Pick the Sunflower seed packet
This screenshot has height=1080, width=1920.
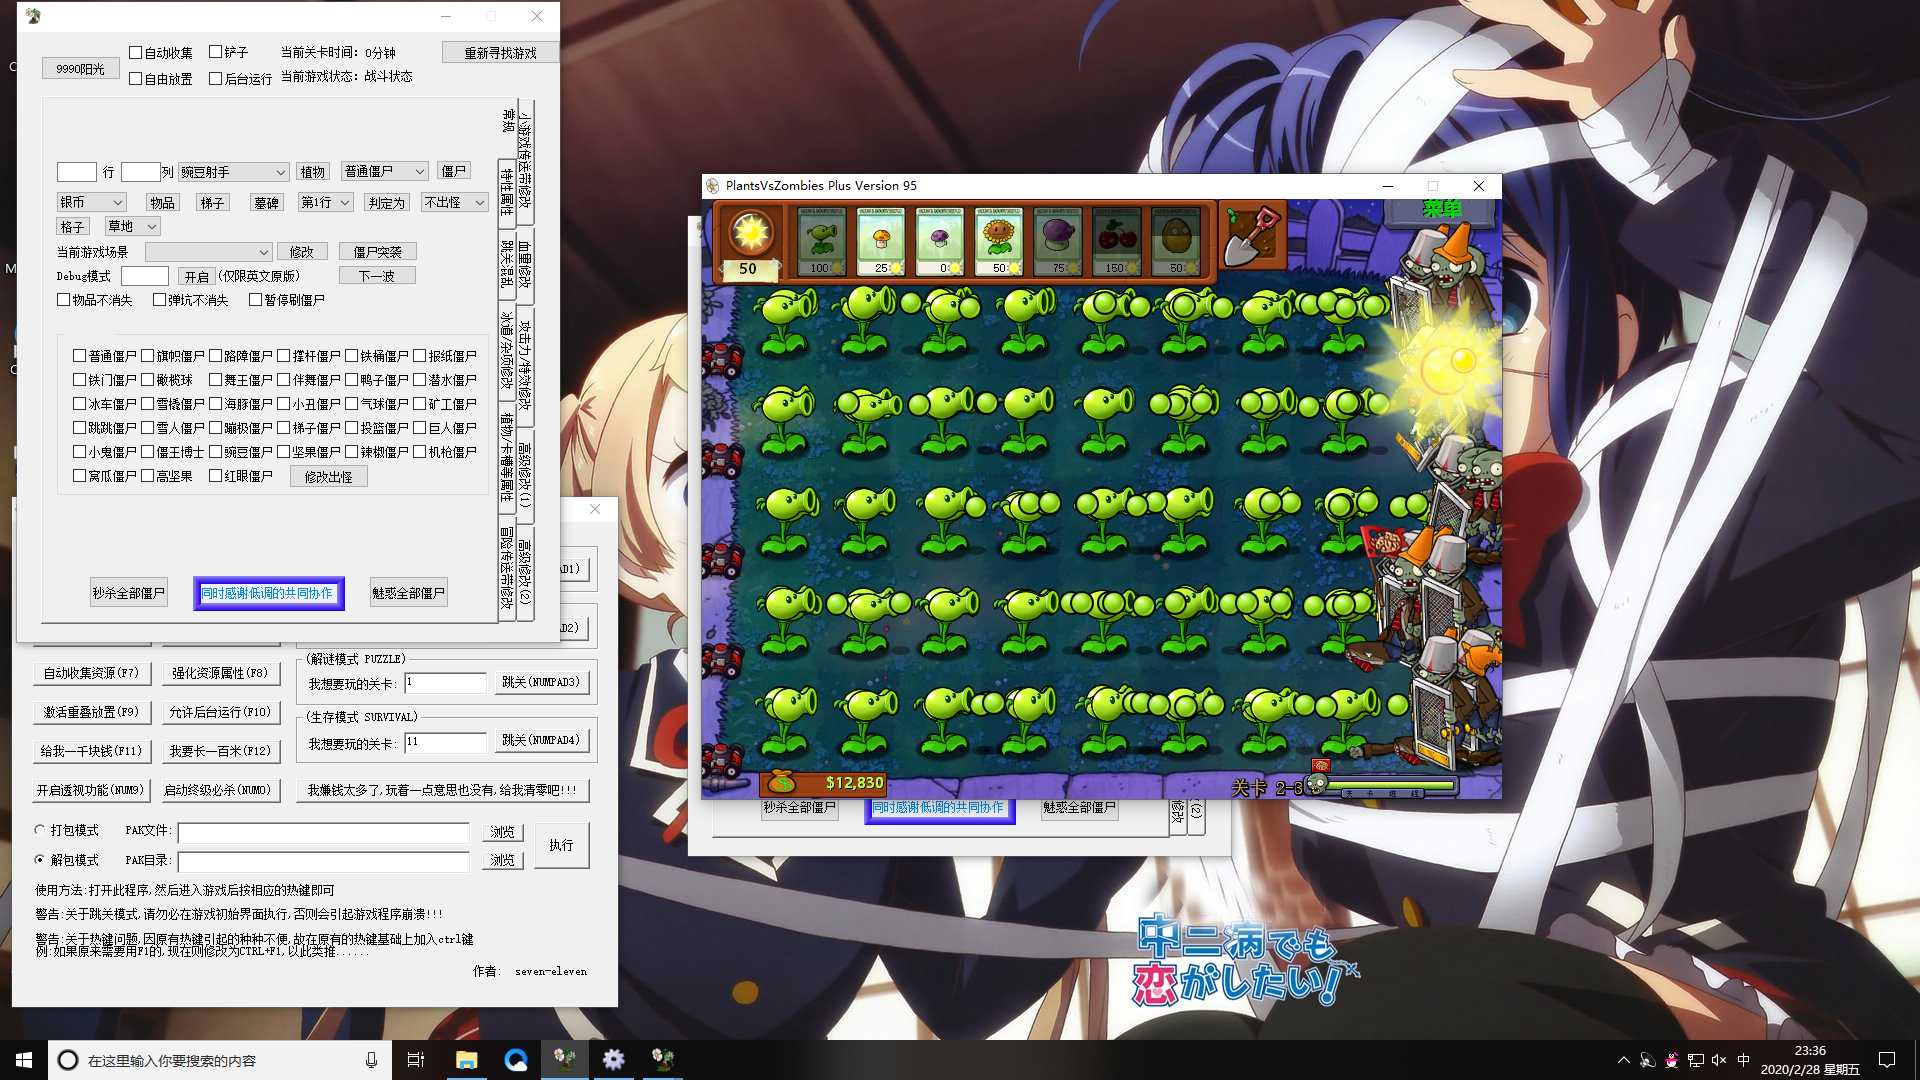(998, 241)
